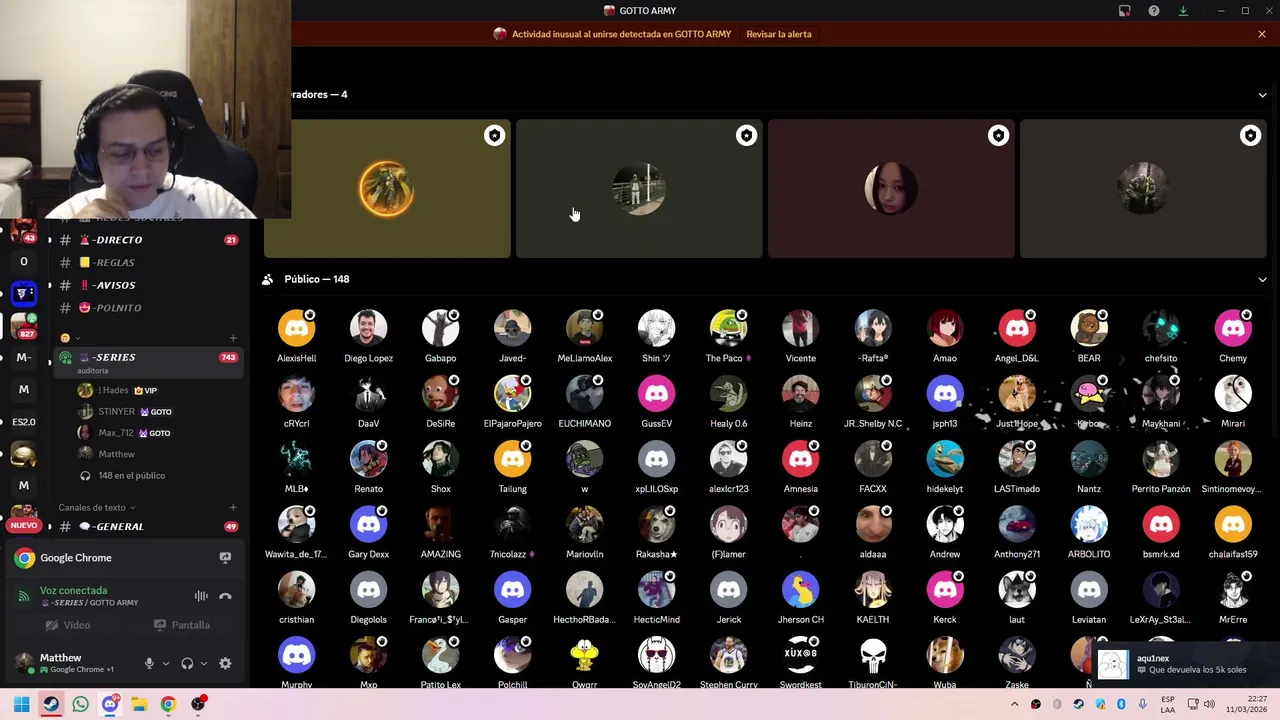Share screen with Pantalla button
The image size is (1280, 720).
[x=182, y=625]
